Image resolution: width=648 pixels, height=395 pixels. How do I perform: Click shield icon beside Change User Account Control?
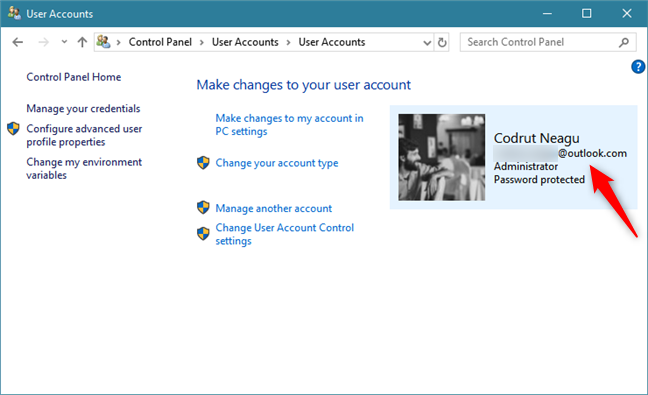(x=203, y=234)
